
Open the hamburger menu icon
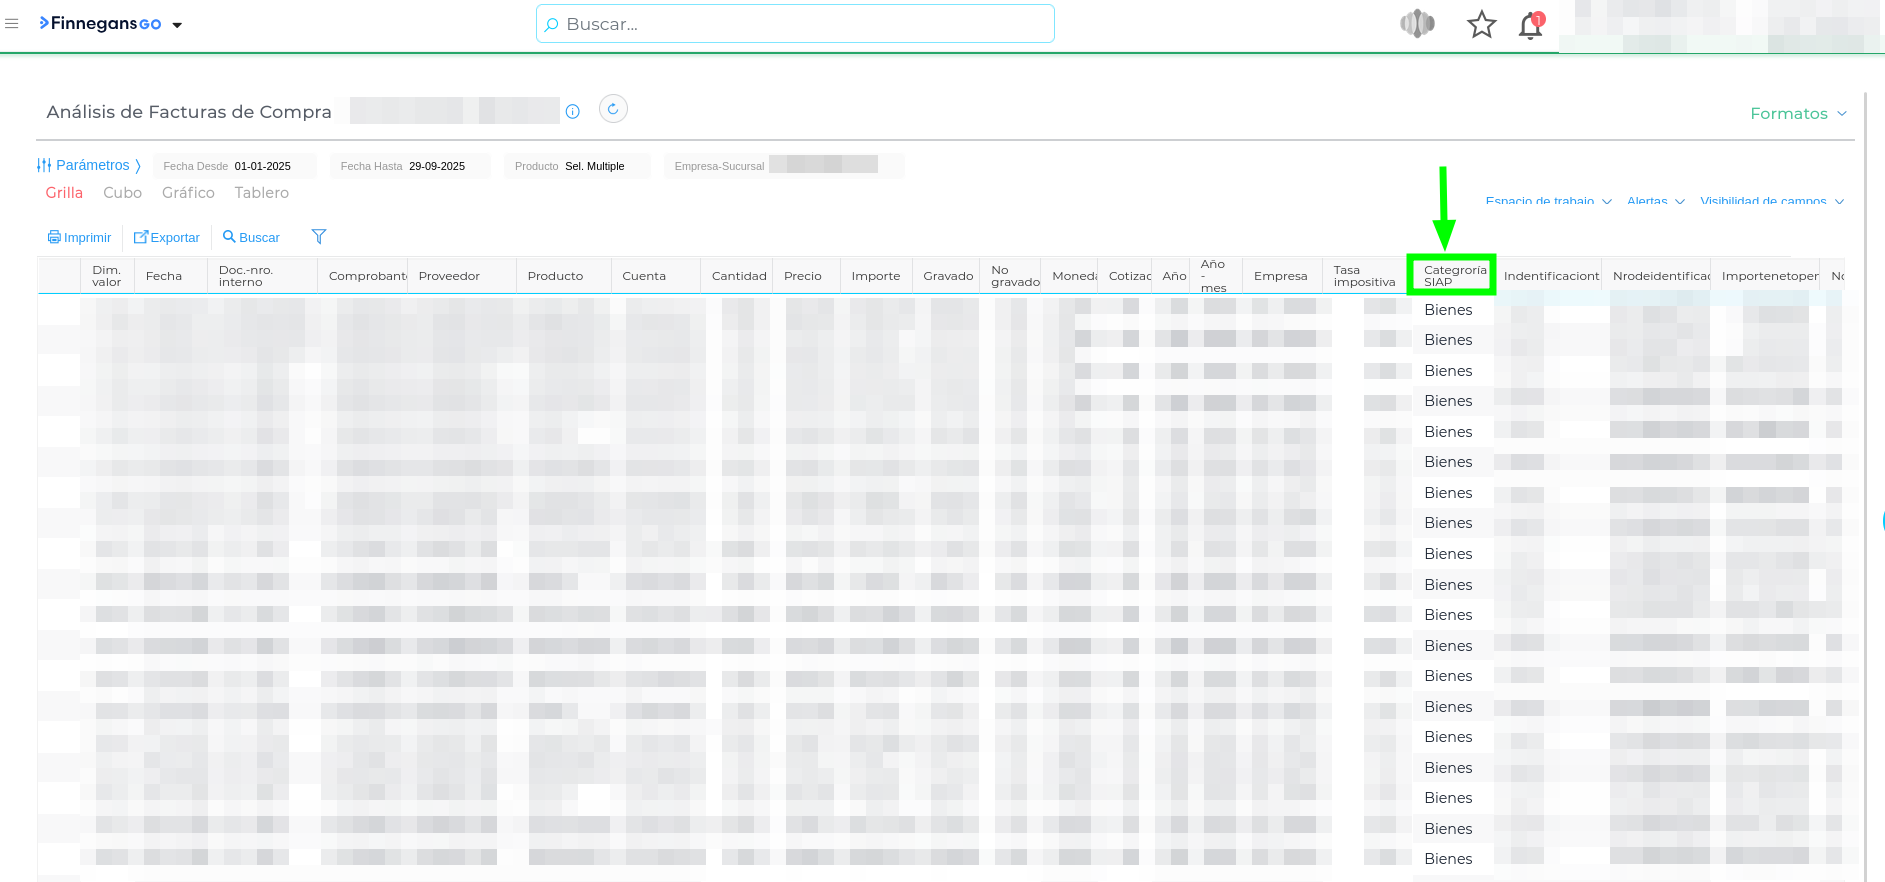12,24
